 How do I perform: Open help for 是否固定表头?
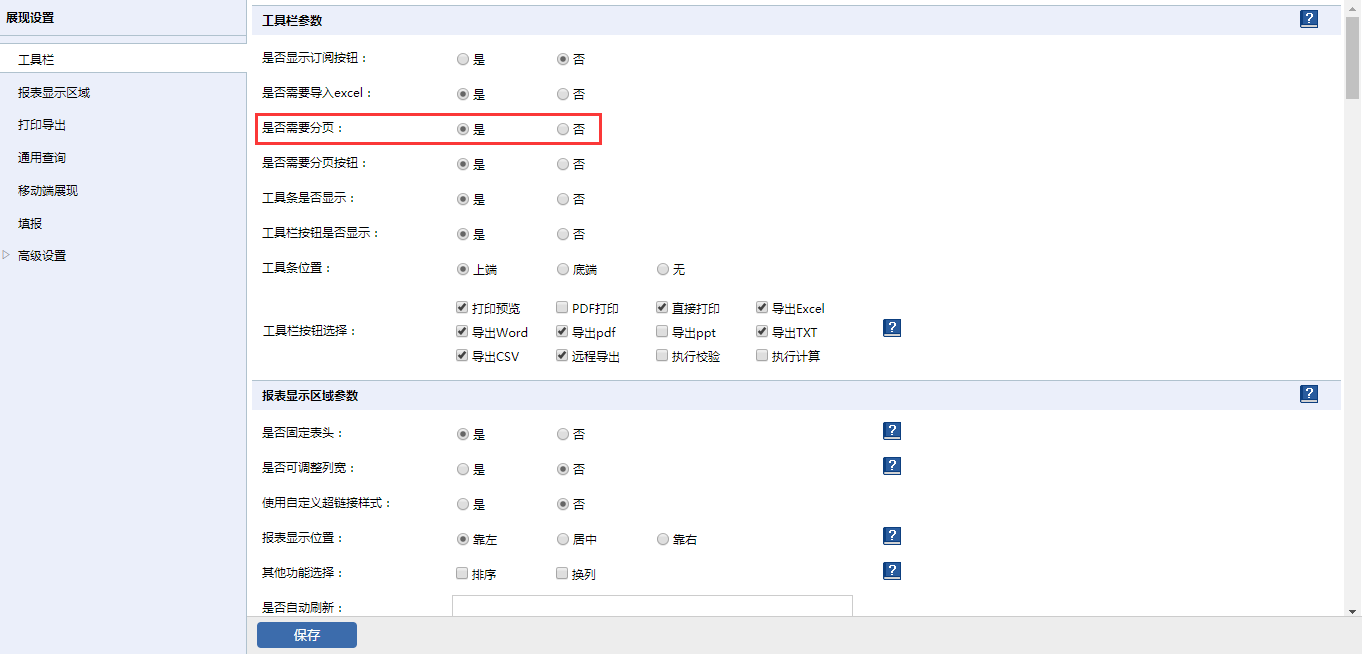point(893,431)
